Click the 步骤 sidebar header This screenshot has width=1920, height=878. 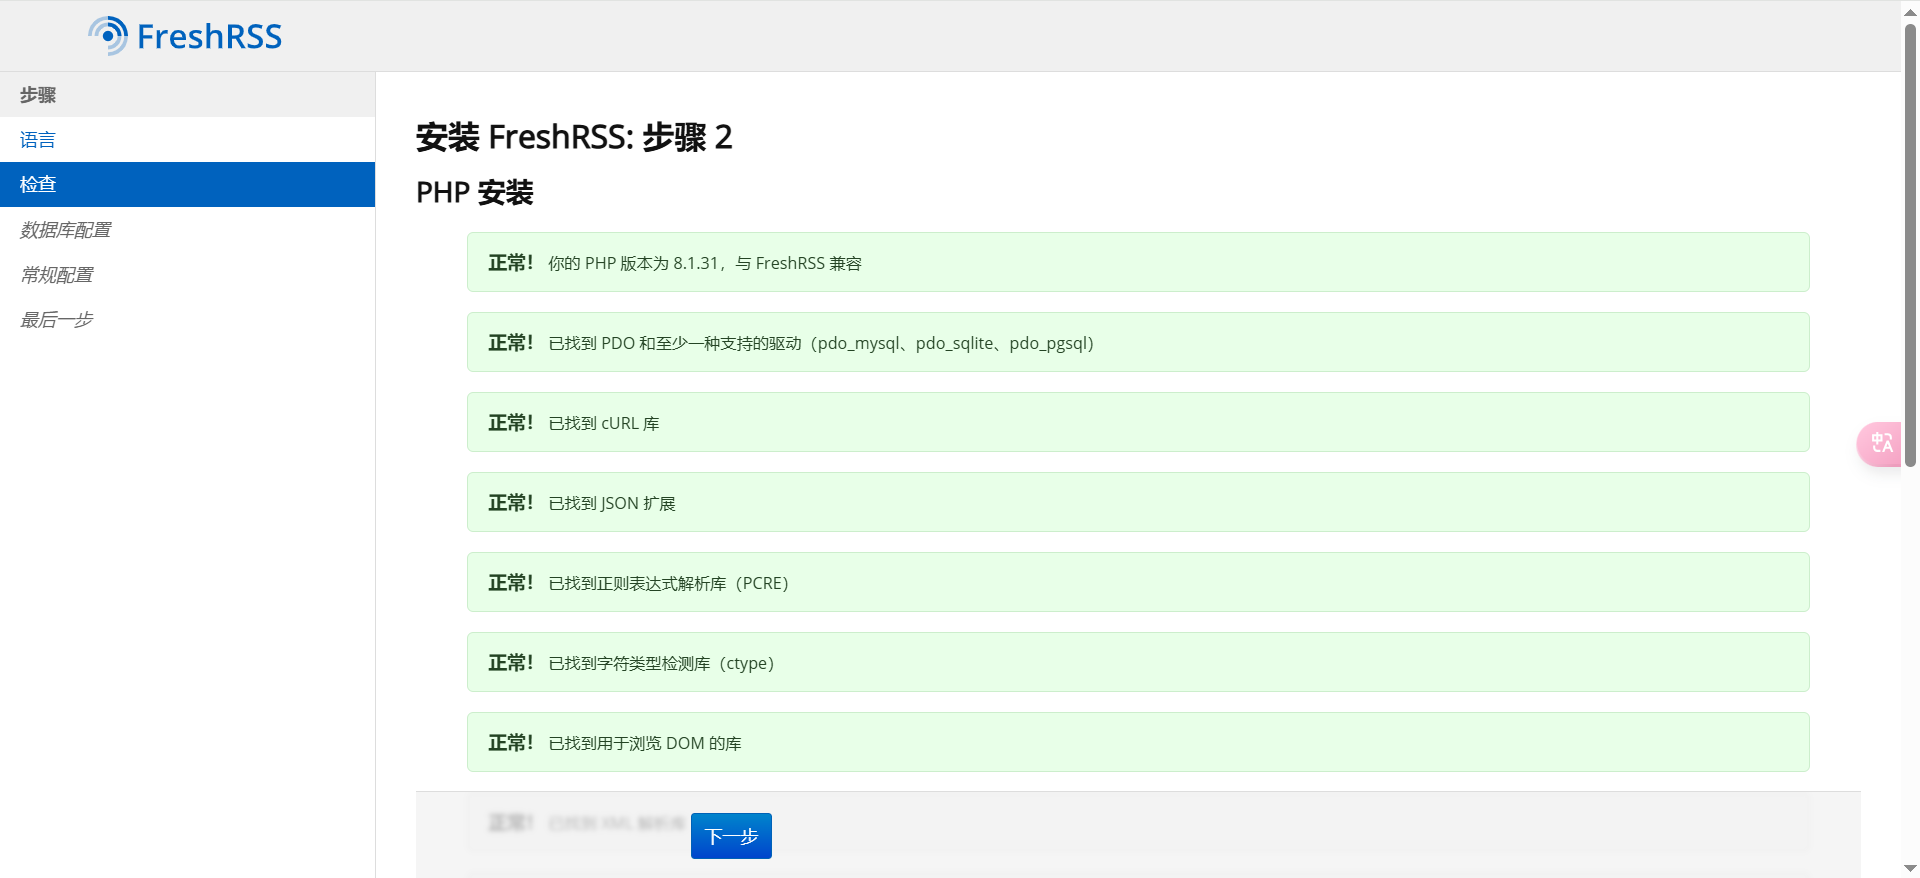tap(187, 95)
